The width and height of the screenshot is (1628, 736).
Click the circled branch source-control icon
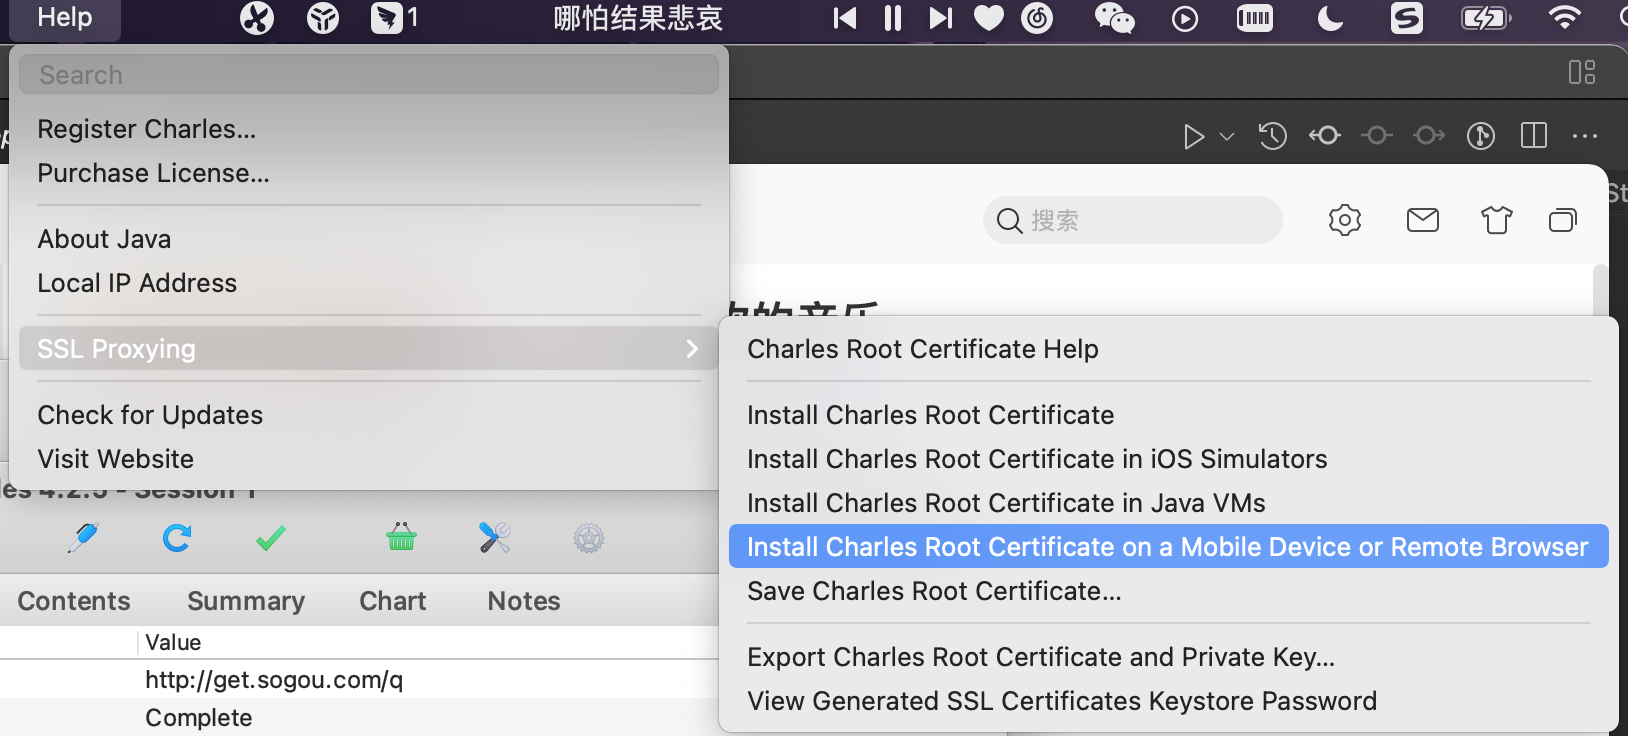coord(1481,135)
